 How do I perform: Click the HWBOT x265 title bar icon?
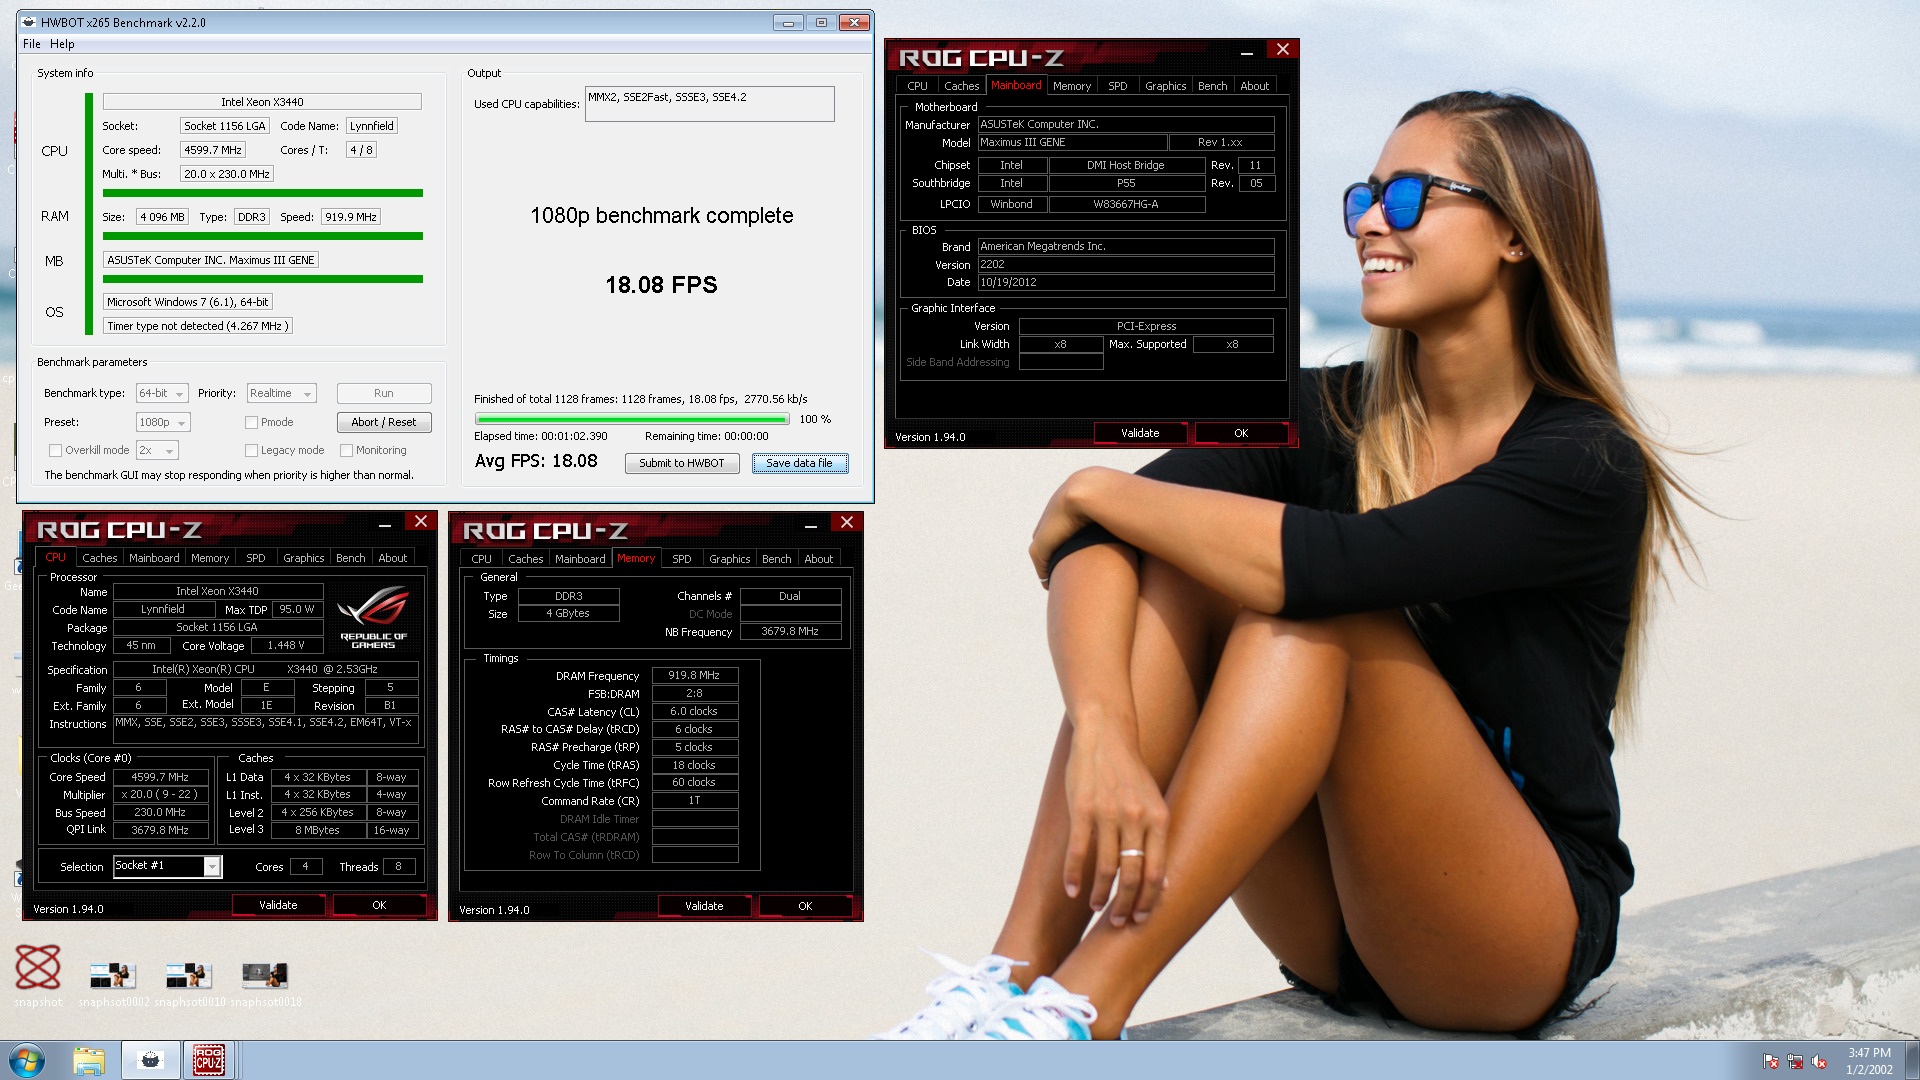tap(28, 22)
